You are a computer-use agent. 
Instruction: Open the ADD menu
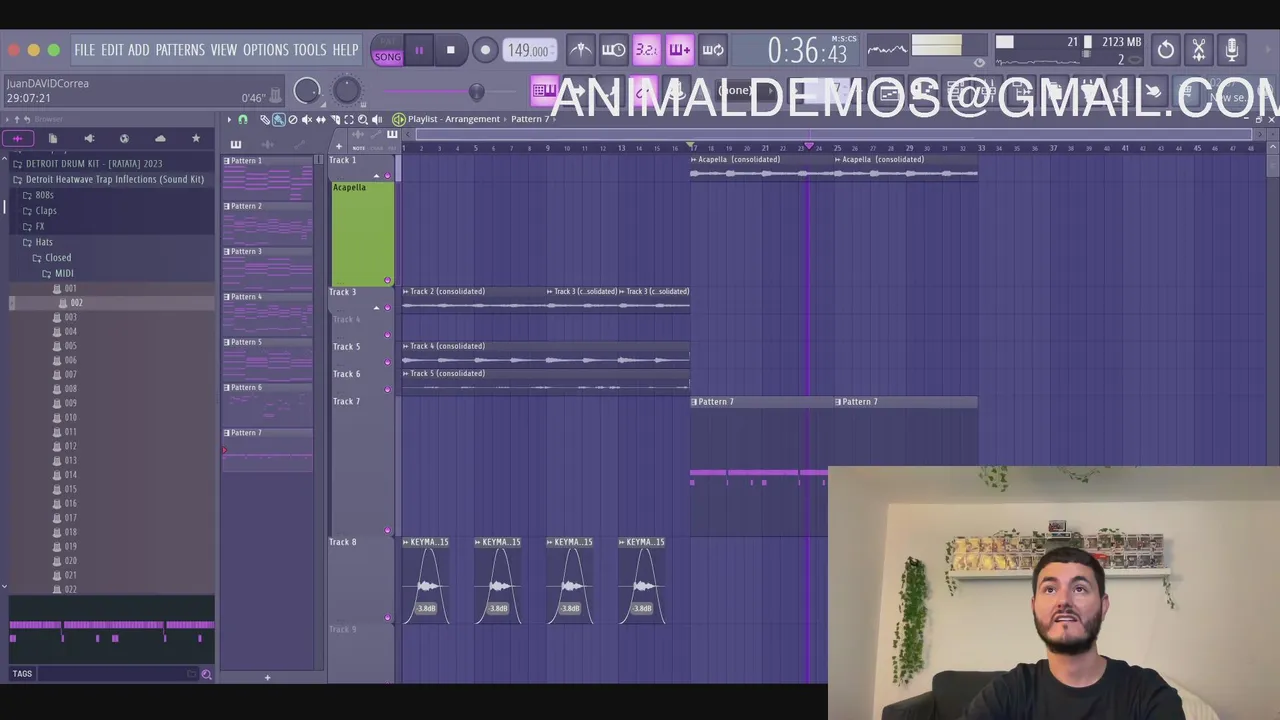tap(139, 50)
